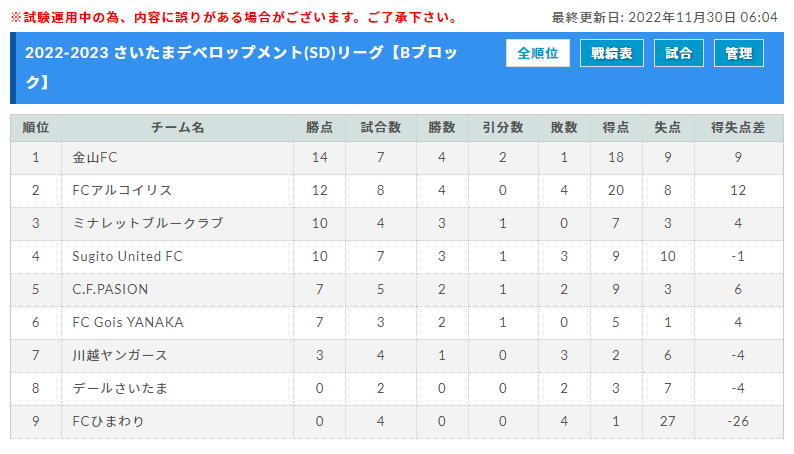Click the 順位 column header

tap(36, 128)
